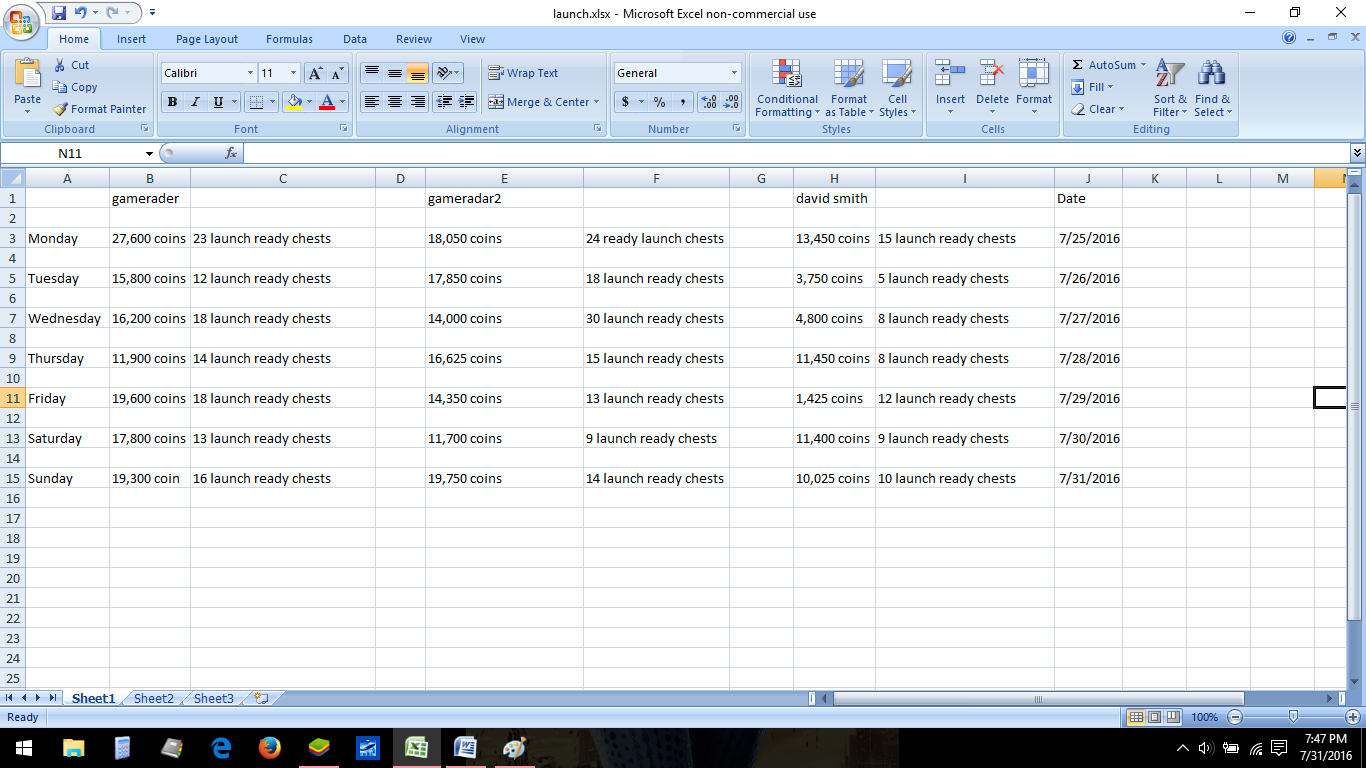The width and height of the screenshot is (1366, 768).
Task: Set Bottom Align for cells
Action: coord(418,73)
